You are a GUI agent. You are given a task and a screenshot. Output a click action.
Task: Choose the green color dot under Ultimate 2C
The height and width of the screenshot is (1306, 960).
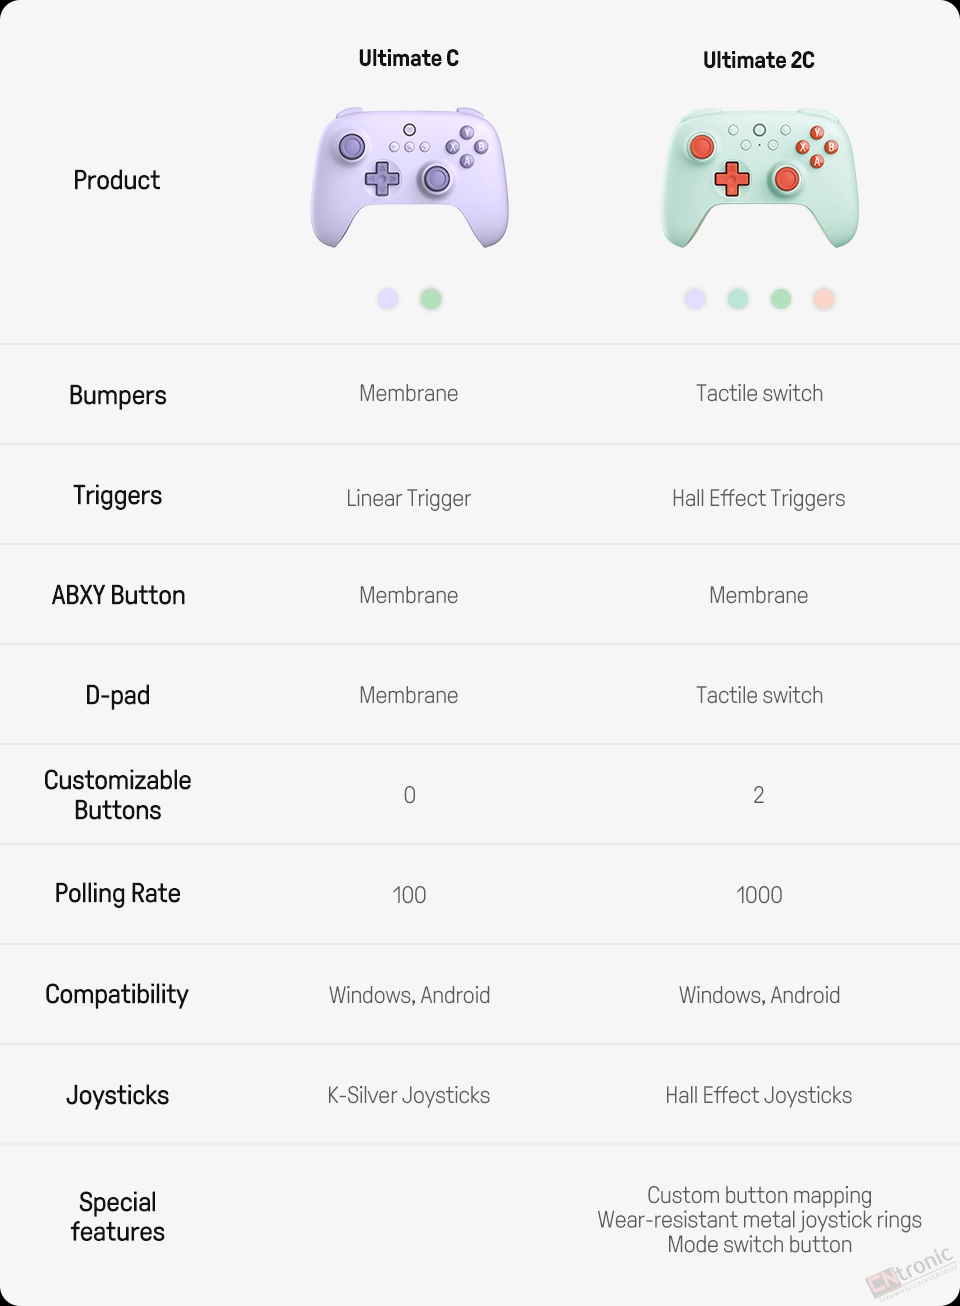781,299
